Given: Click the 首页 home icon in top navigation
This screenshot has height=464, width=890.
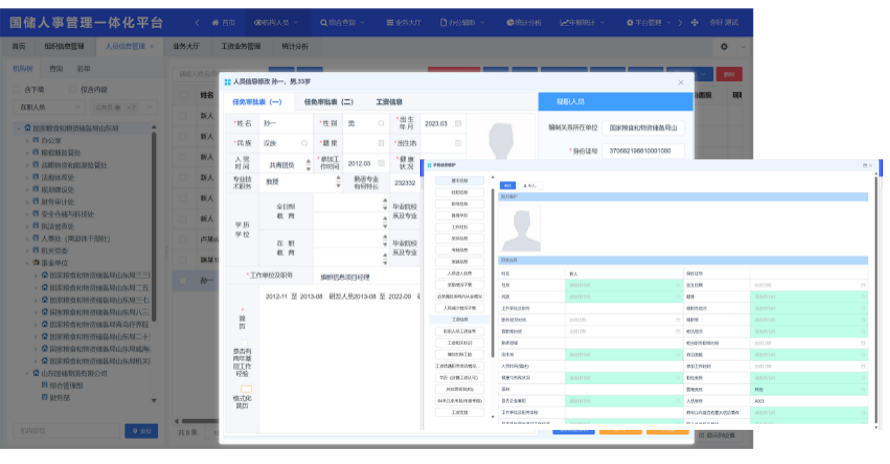Looking at the screenshot, I should pyautogui.click(x=222, y=22).
